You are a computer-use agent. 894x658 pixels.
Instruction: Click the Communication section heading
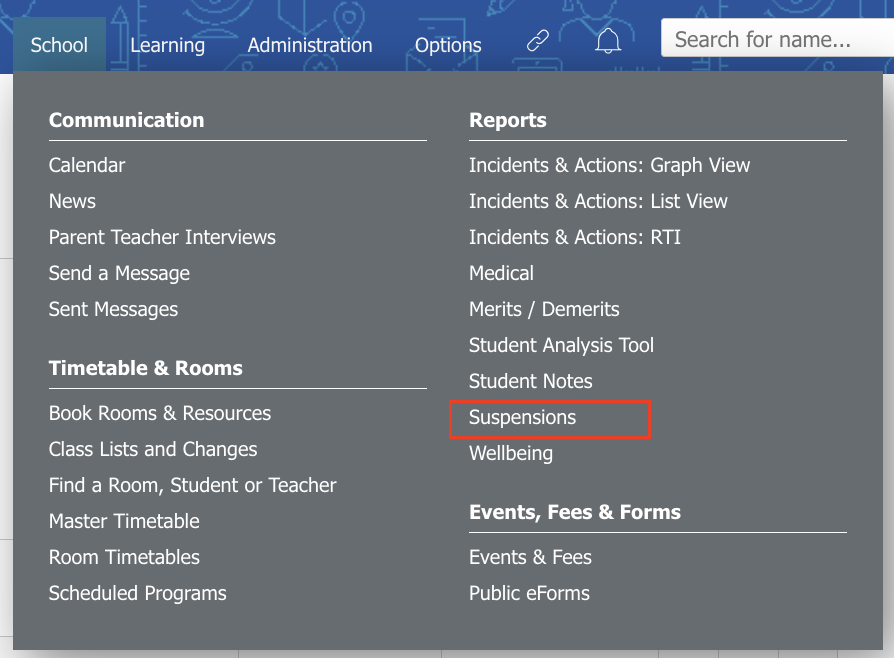coord(127,120)
